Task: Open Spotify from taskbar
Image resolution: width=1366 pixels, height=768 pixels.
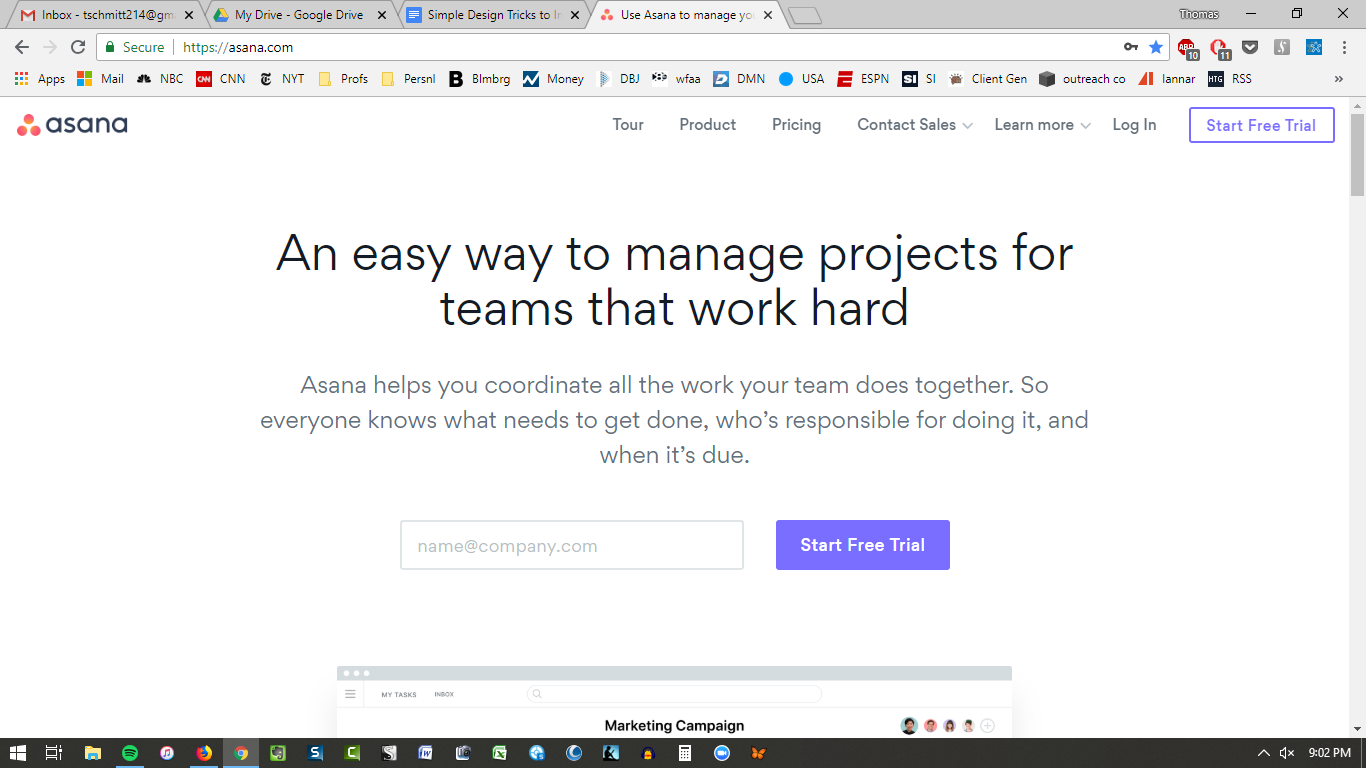Action: pos(130,753)
